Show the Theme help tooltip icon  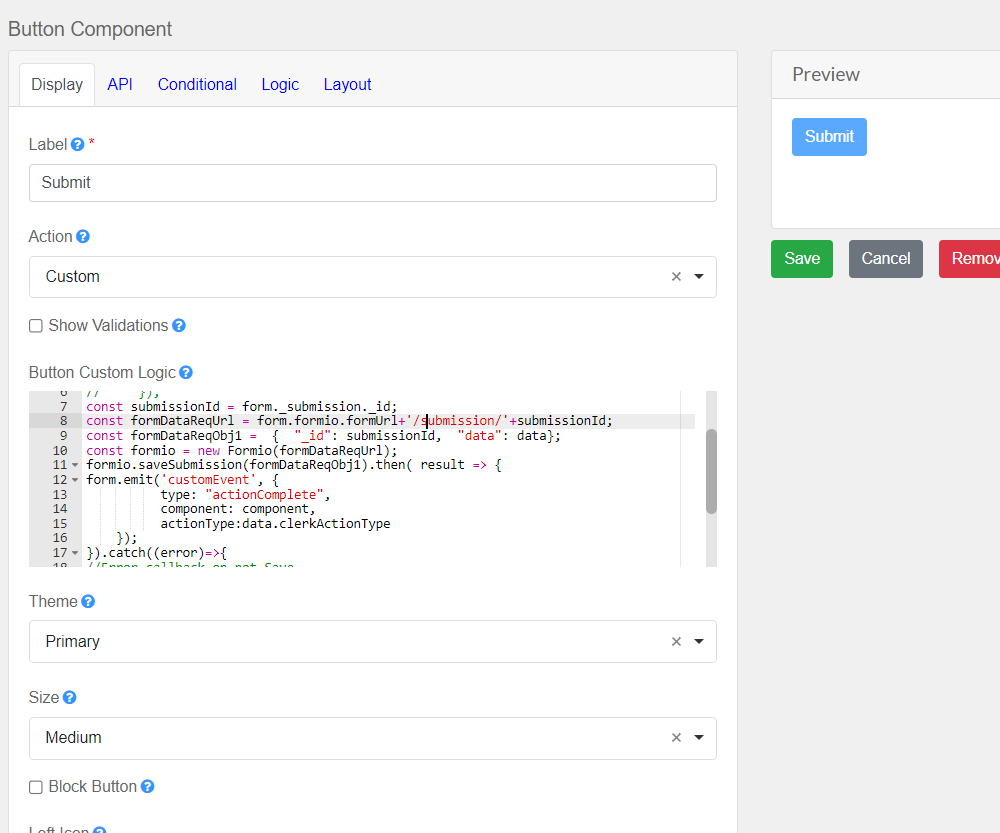88,601
